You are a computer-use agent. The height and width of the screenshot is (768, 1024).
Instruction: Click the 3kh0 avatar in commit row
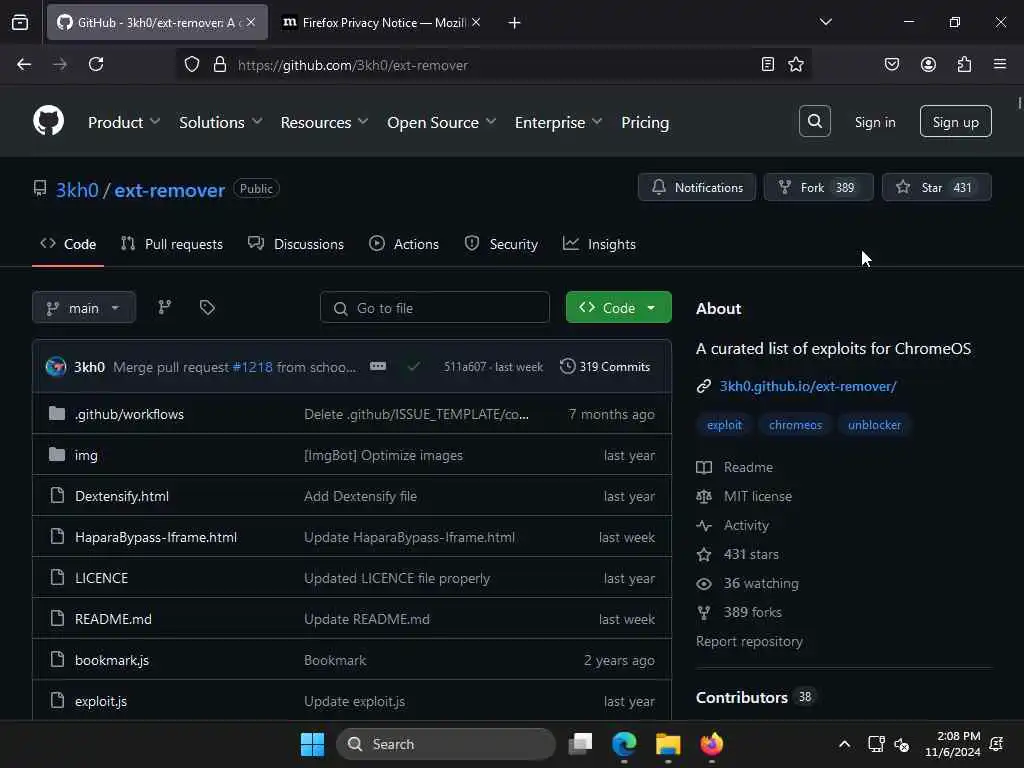pos(56,366)
